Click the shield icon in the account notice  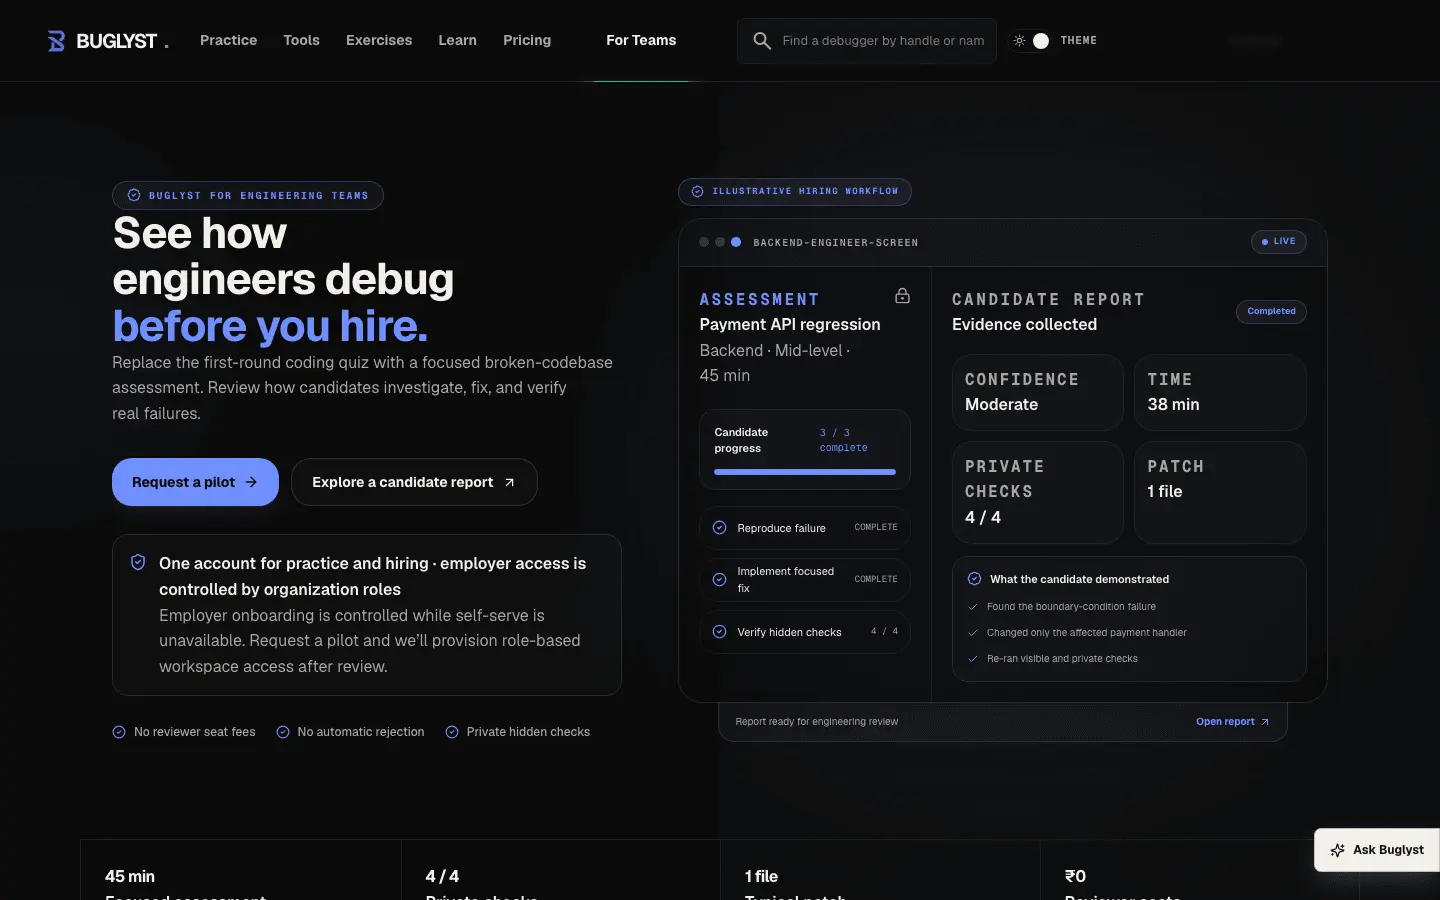(138, 562)
